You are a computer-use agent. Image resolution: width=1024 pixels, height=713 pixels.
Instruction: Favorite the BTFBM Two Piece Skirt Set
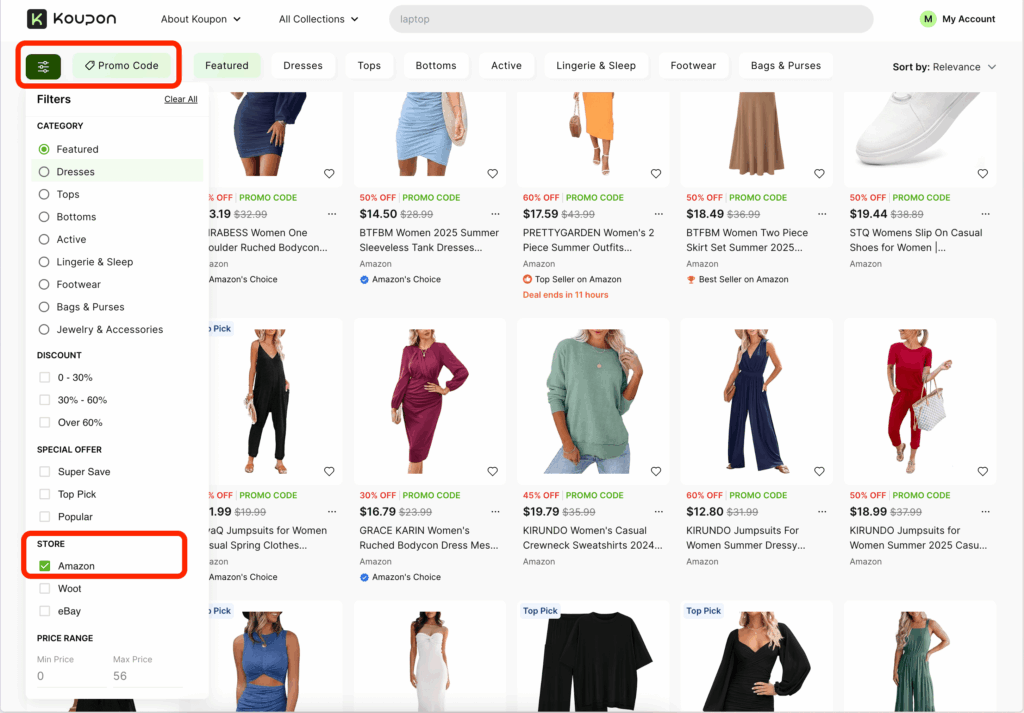(819, 174)
